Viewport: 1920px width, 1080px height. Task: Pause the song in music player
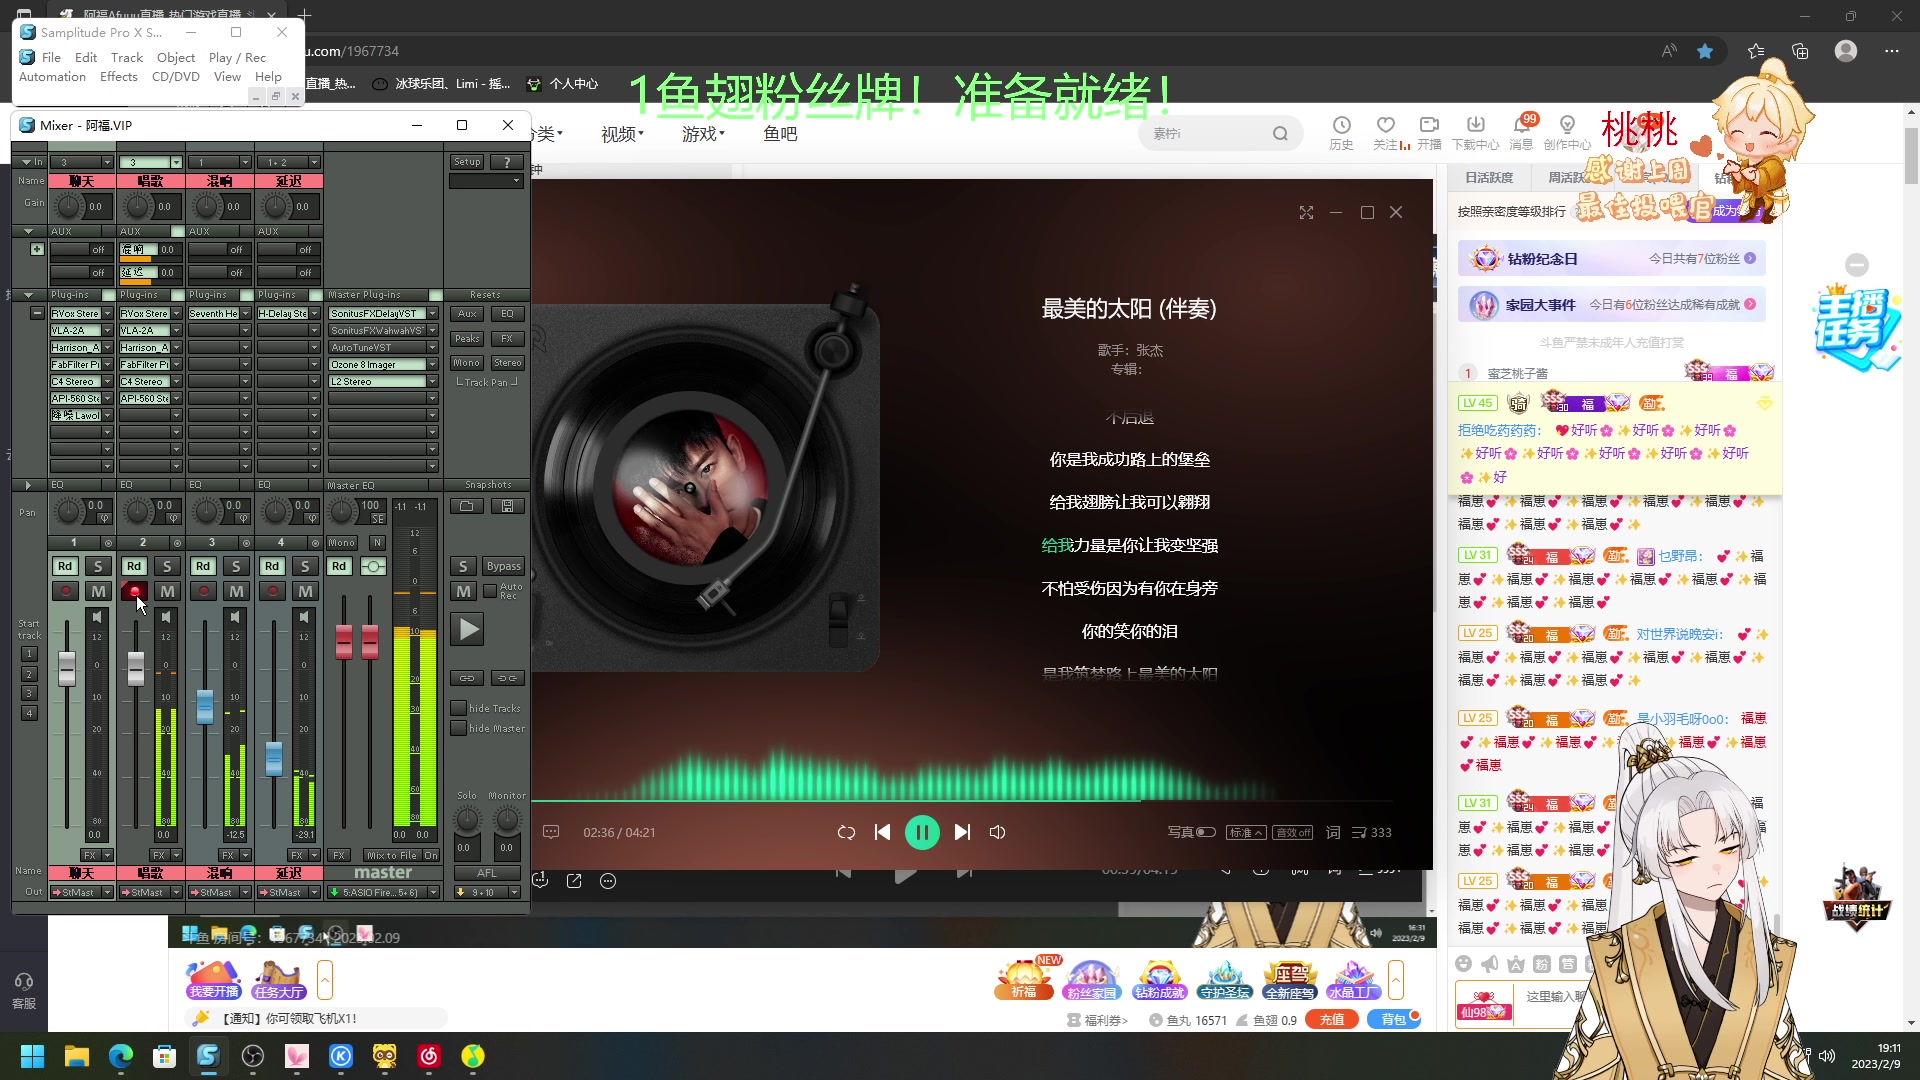click(x=921, y=832)
